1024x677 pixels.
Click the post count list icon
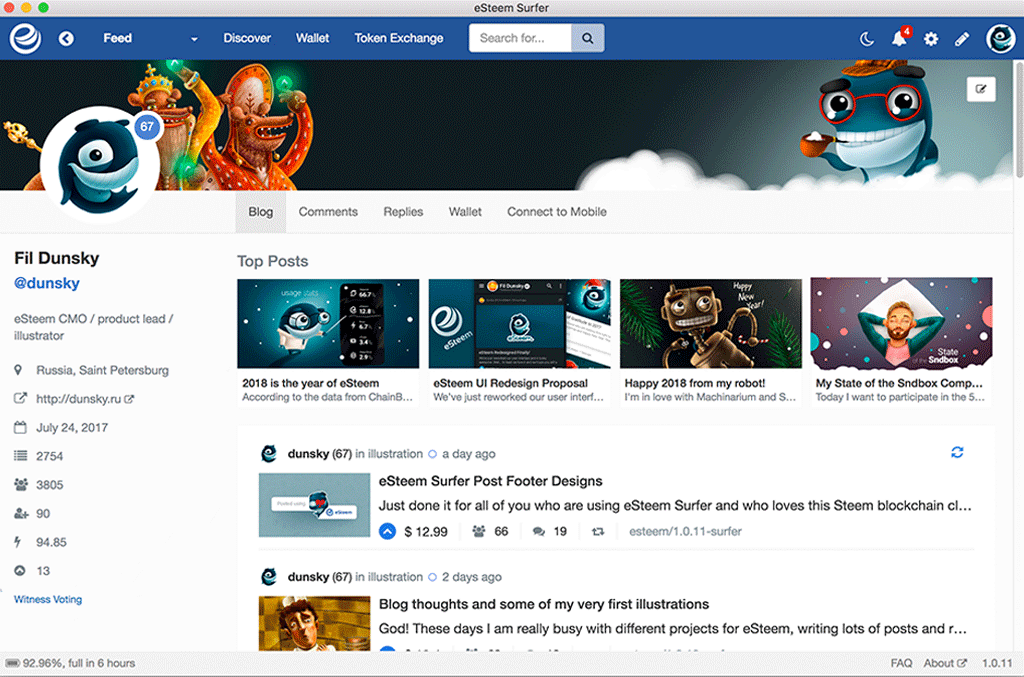click(x=20, y=456)
